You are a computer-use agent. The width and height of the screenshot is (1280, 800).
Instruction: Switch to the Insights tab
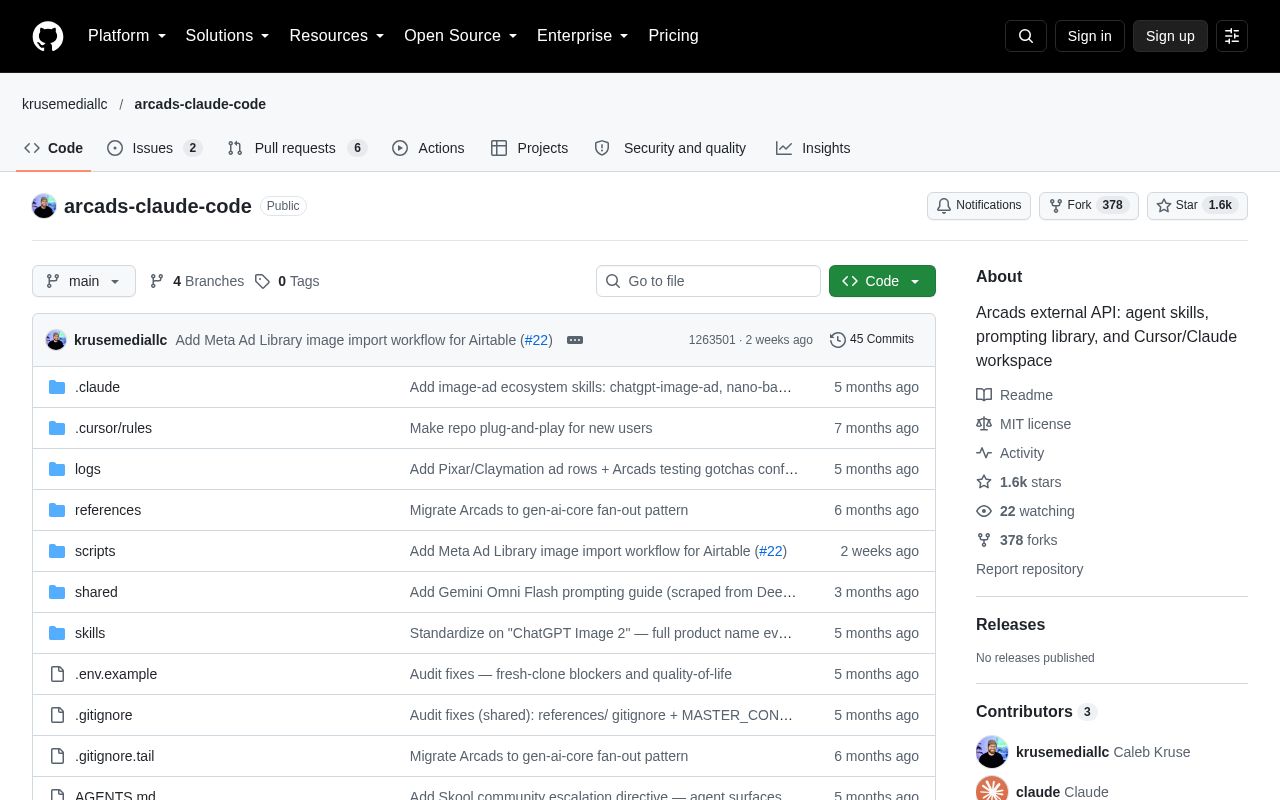[x=813, y=148]
